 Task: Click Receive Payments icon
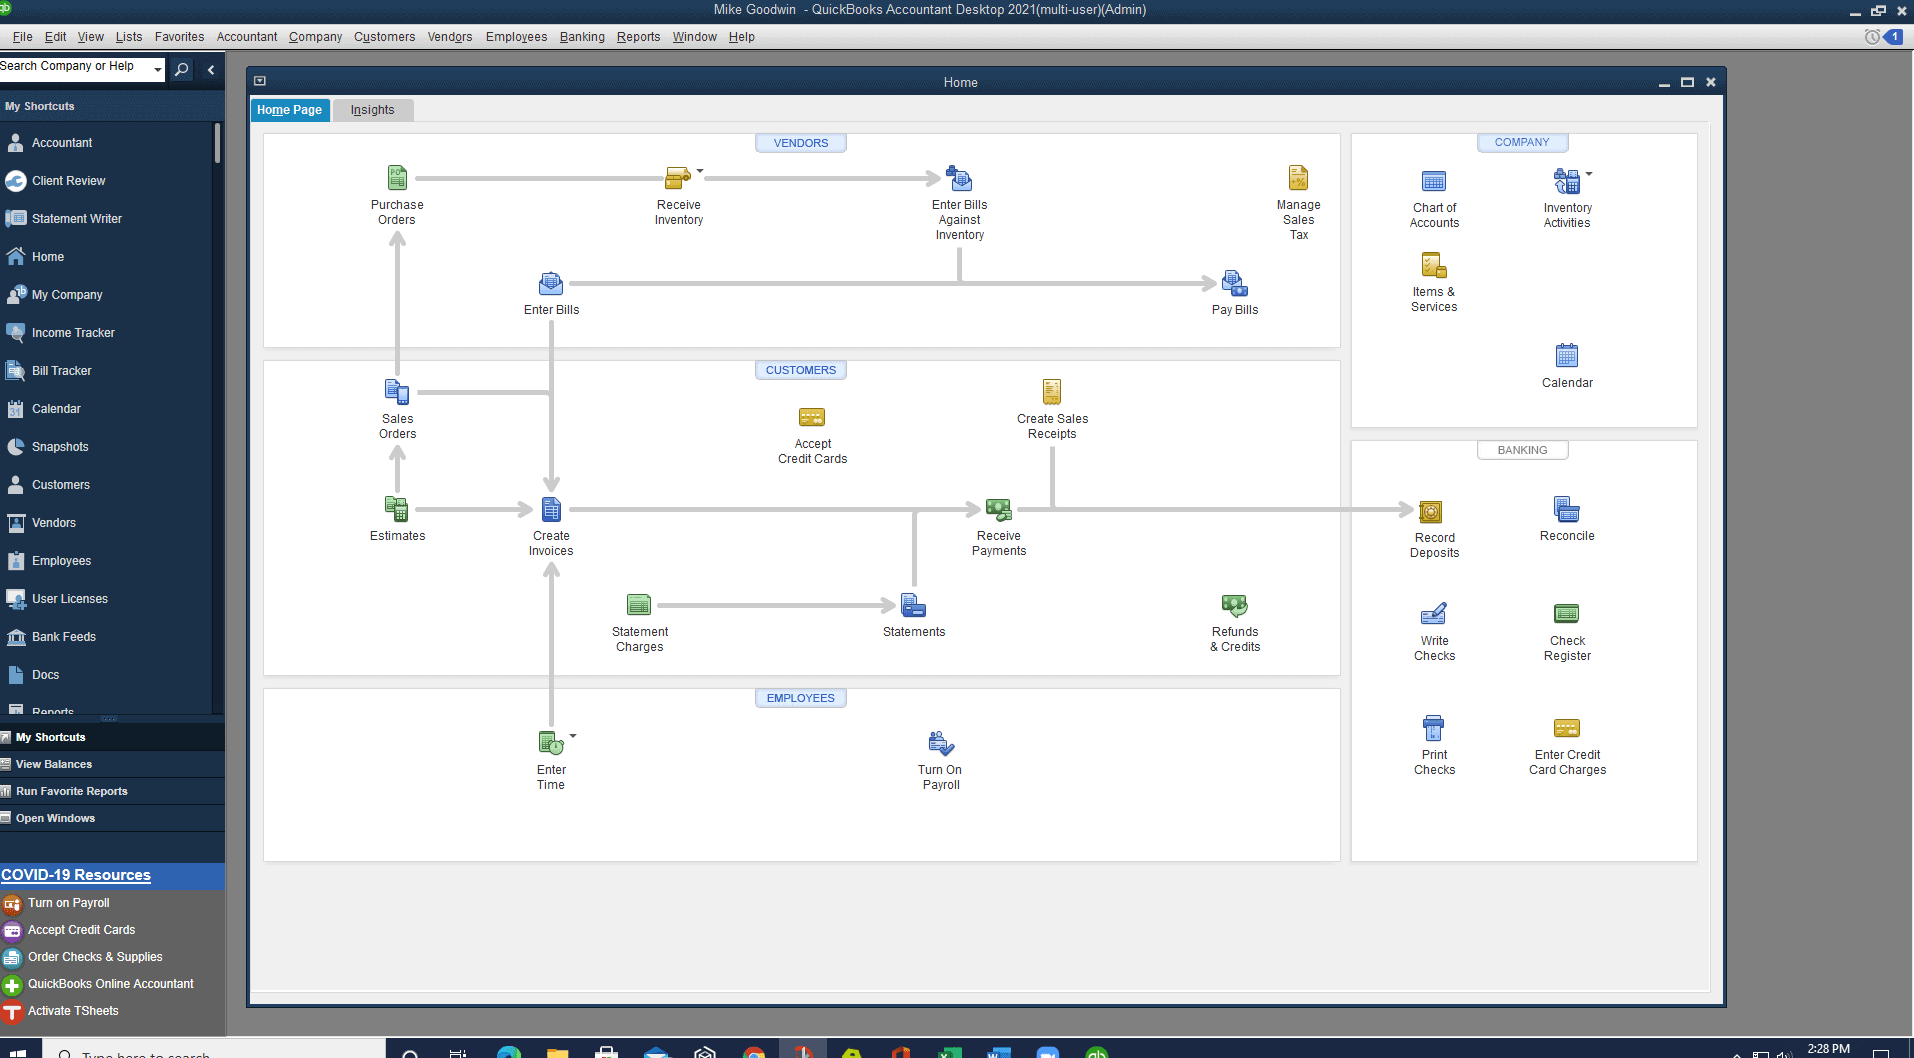[x=998, y=509]
